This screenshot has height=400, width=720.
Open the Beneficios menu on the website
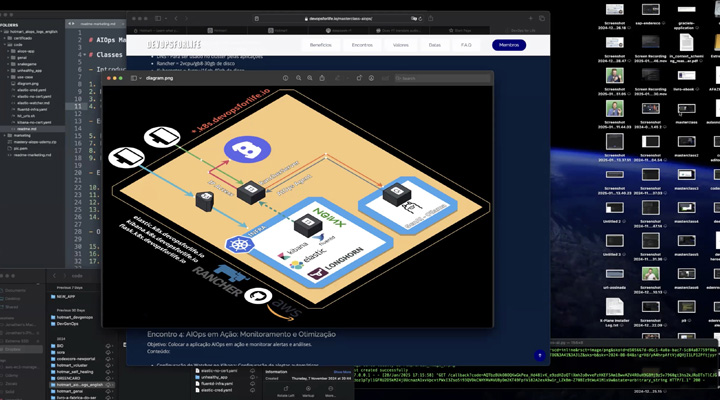[321, 45]
